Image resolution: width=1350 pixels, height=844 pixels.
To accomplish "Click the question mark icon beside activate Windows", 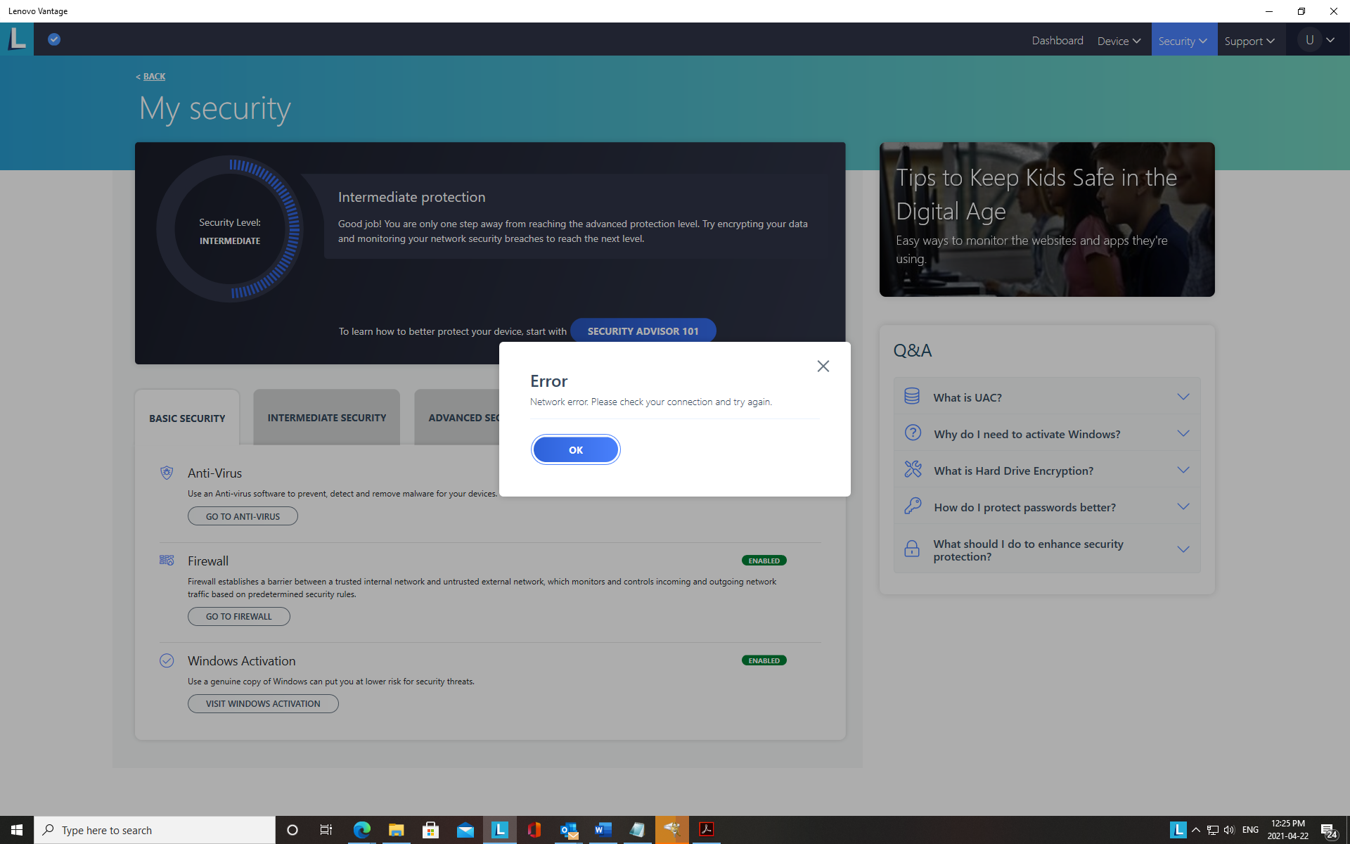I will pos(913,433).
